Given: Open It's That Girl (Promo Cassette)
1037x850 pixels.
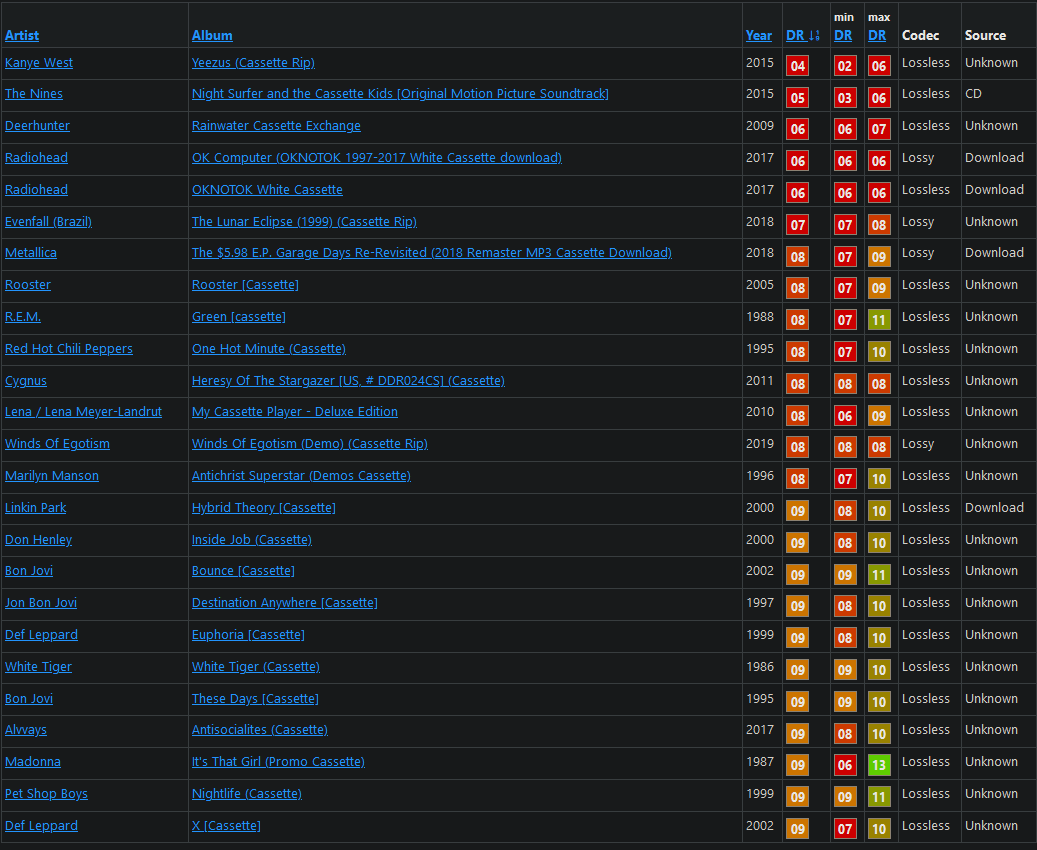Looking at the screenshot, I should pyautogui.click(x=278, y=762).
